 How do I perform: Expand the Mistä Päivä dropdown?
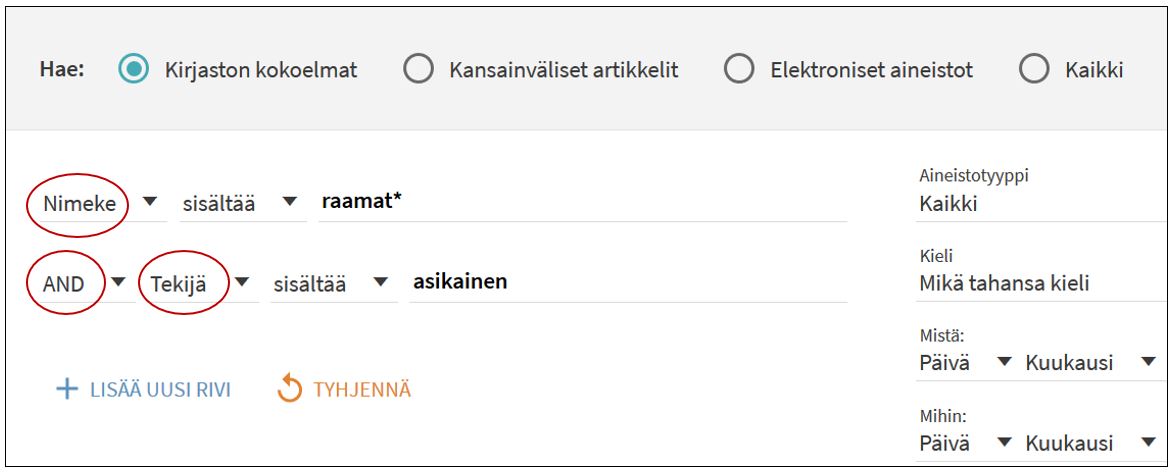click(x=1005, y=362)
